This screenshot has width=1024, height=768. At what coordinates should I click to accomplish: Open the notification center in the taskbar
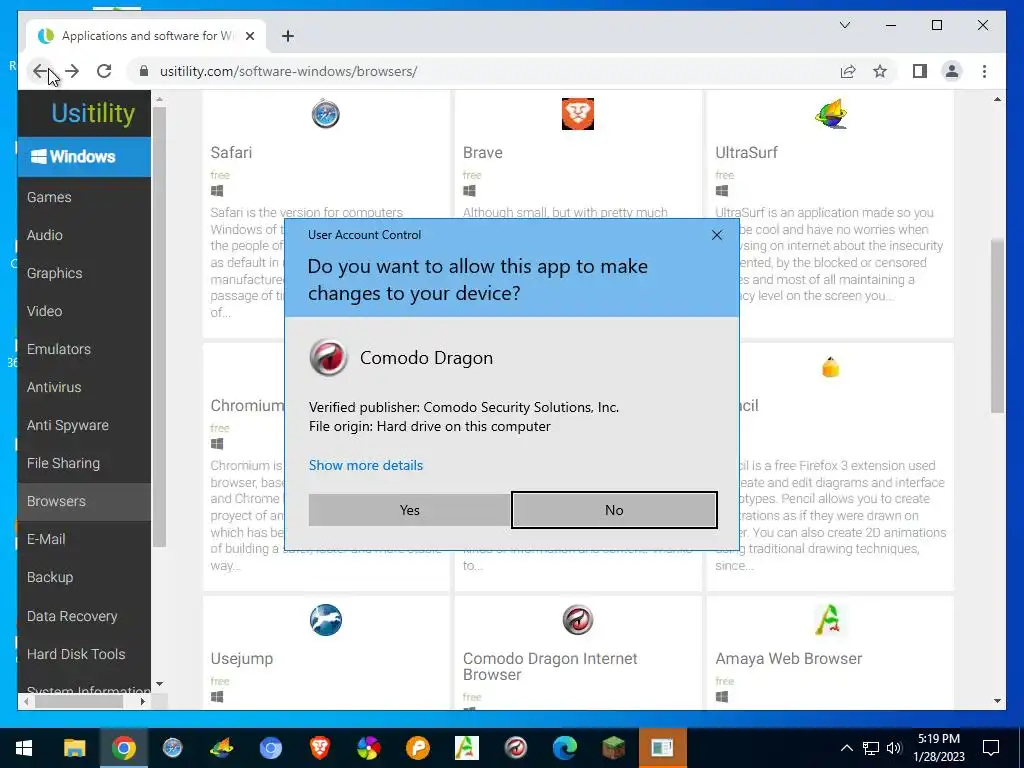pos(991,748)
